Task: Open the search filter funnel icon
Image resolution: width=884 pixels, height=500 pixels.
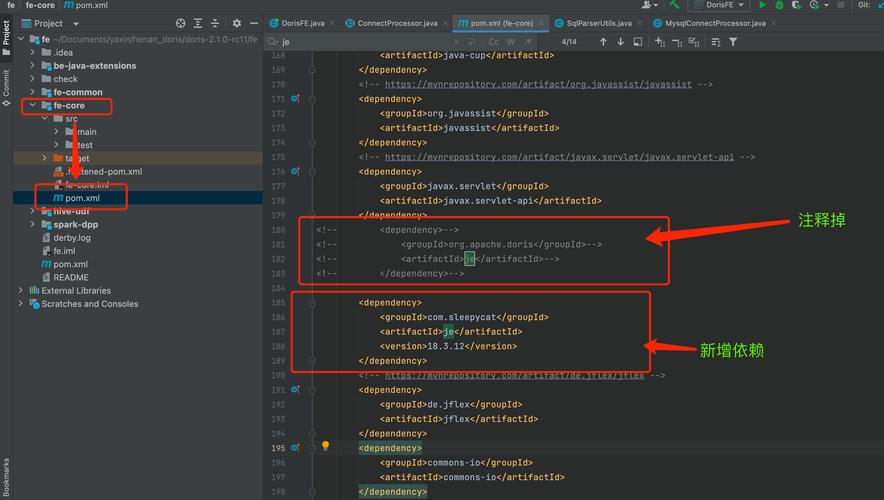Action: (x=733, y=42)
